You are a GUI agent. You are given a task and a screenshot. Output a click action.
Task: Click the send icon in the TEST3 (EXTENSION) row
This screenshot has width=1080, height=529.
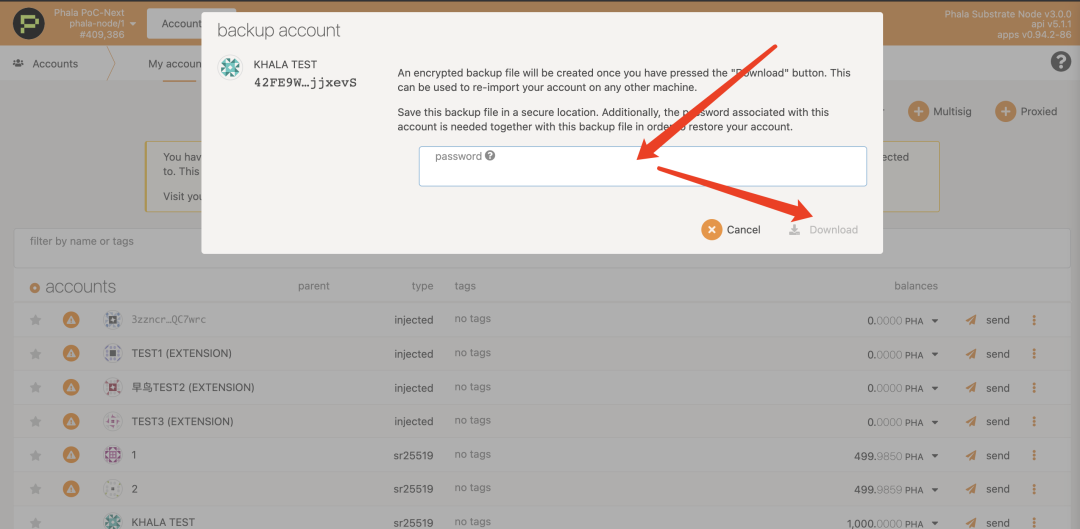click(x=970, y=422)
